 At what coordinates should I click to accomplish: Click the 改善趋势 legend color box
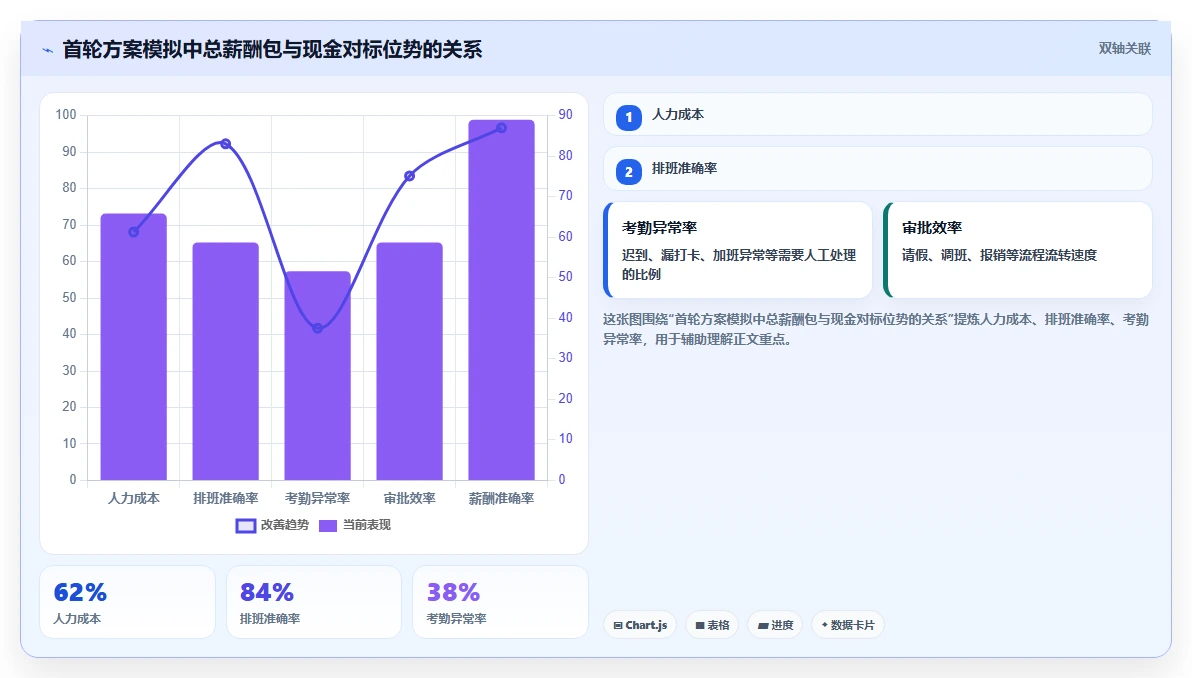click(246, 526)
